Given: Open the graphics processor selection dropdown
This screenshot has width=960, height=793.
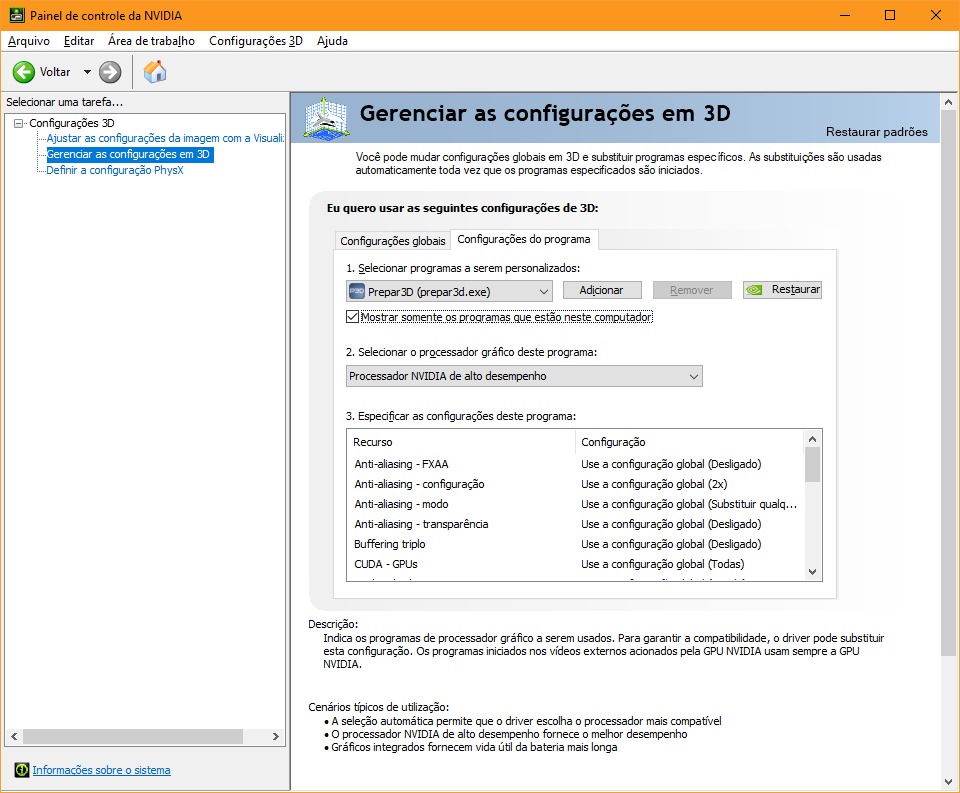Looking at the screenshot, I should click(524, 376).
